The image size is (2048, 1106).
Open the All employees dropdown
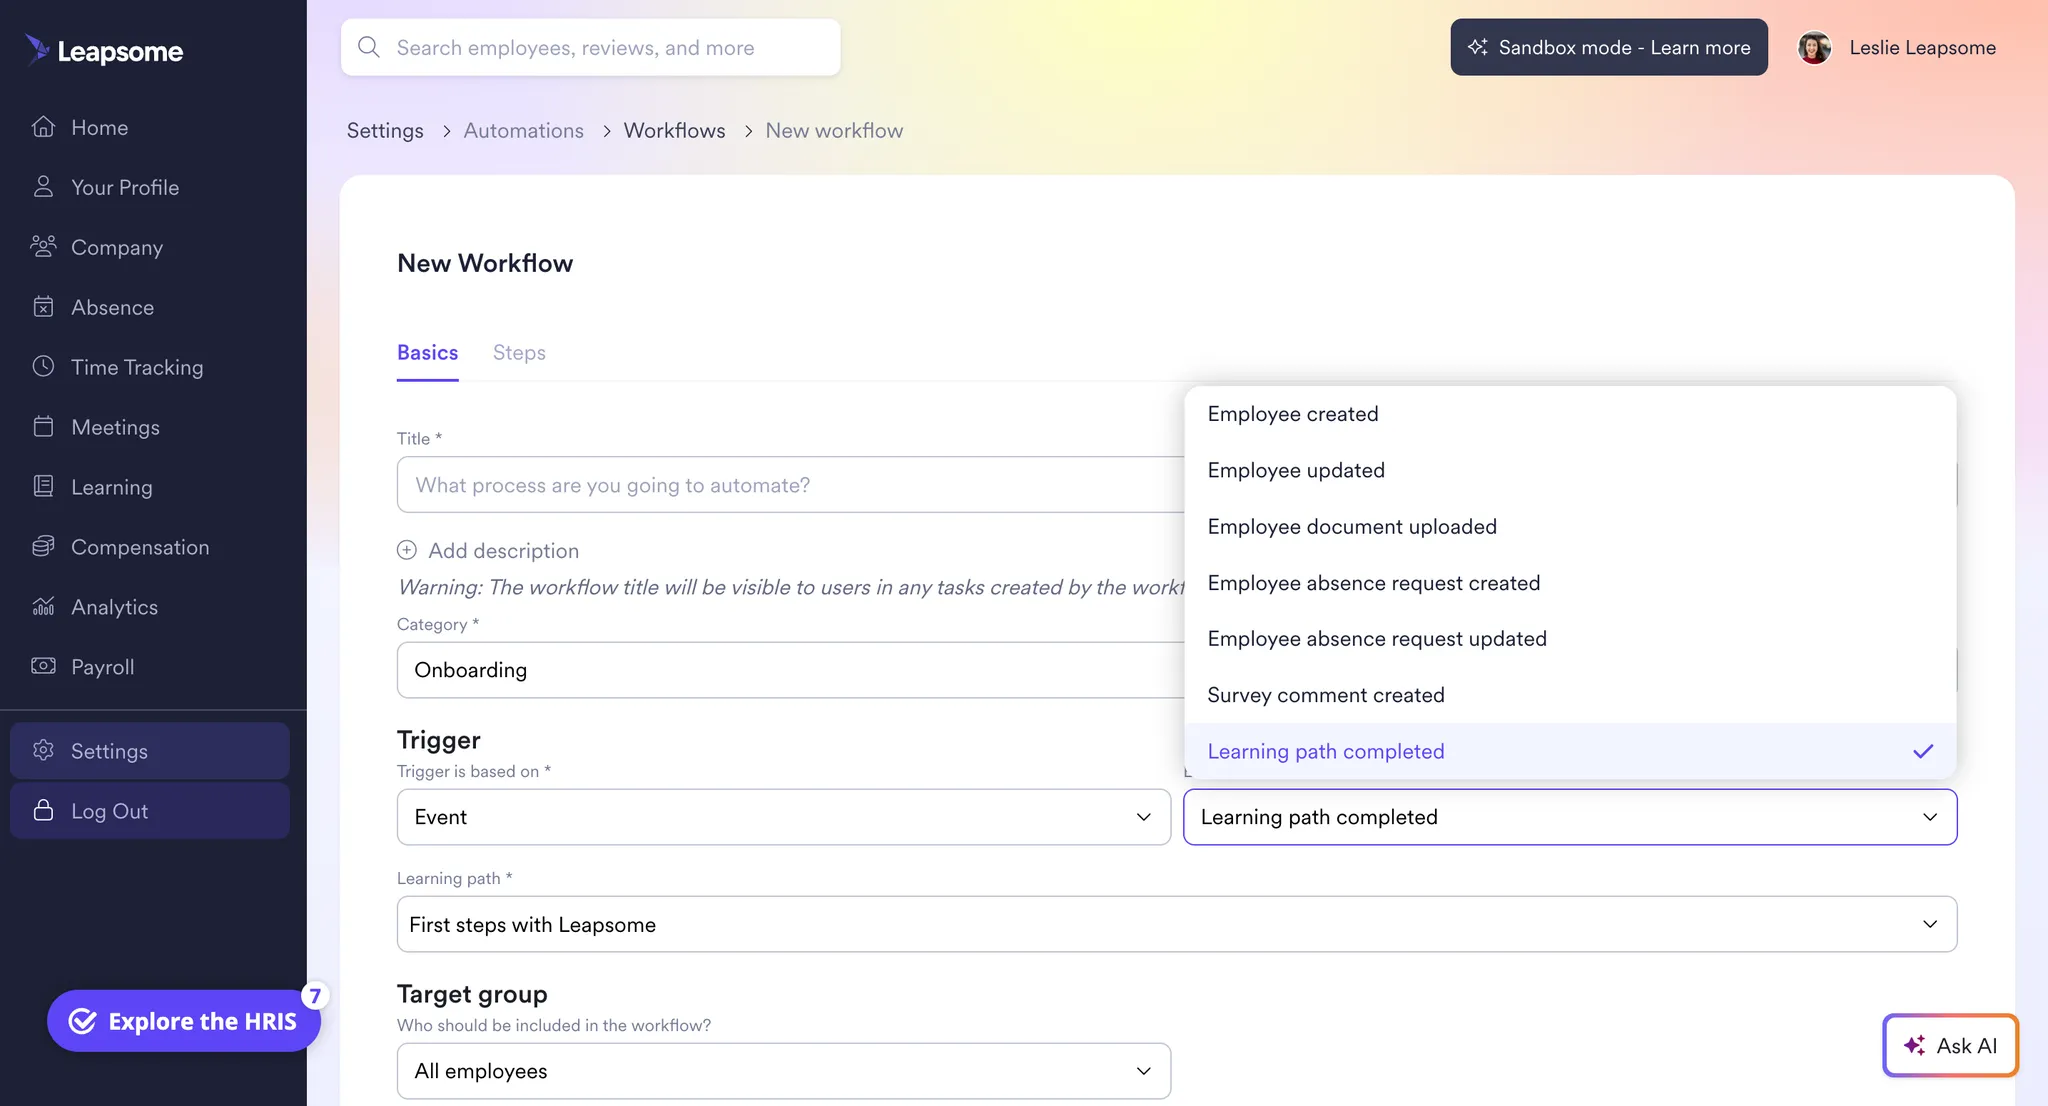click(x=783, y=1071)
